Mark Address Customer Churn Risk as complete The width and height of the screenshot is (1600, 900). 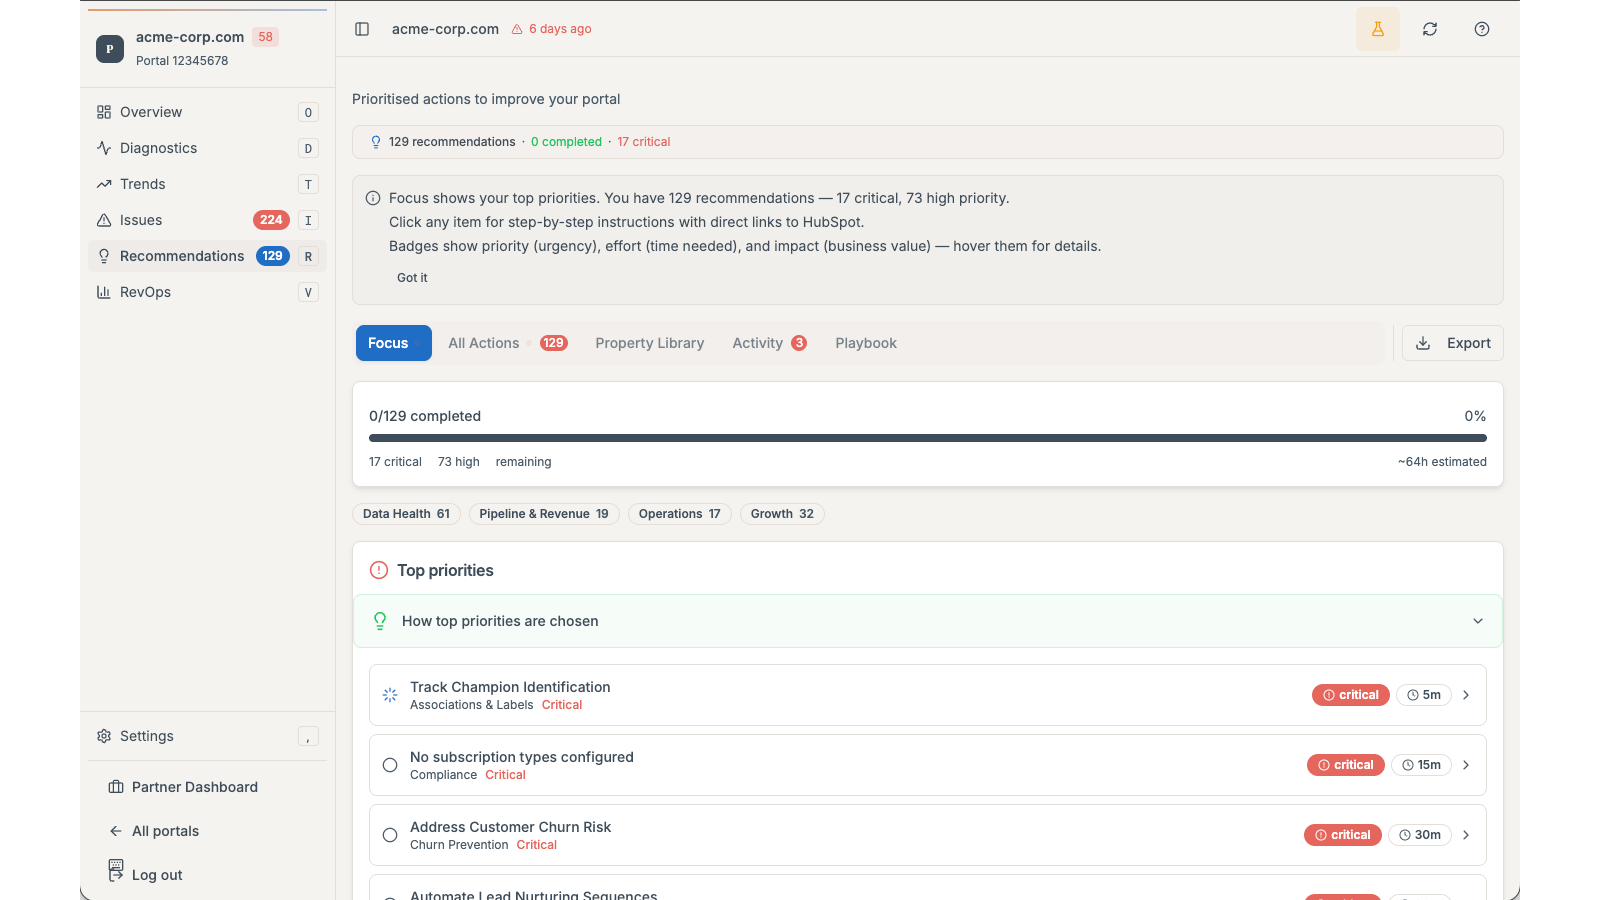tap(390, 835)
